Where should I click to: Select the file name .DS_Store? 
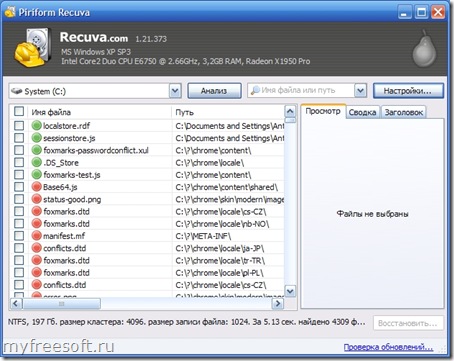pos(61,163)
